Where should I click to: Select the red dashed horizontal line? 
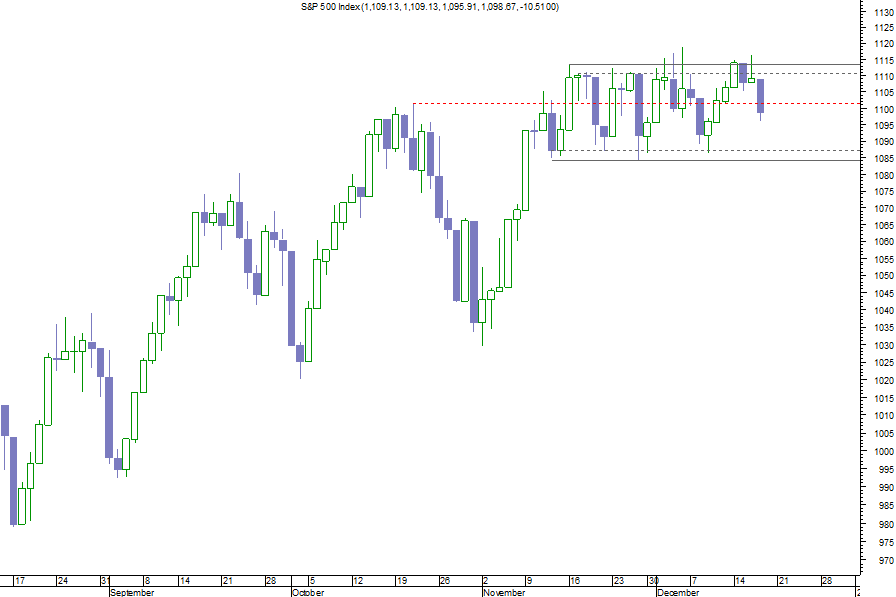click(x=636, y=103)
